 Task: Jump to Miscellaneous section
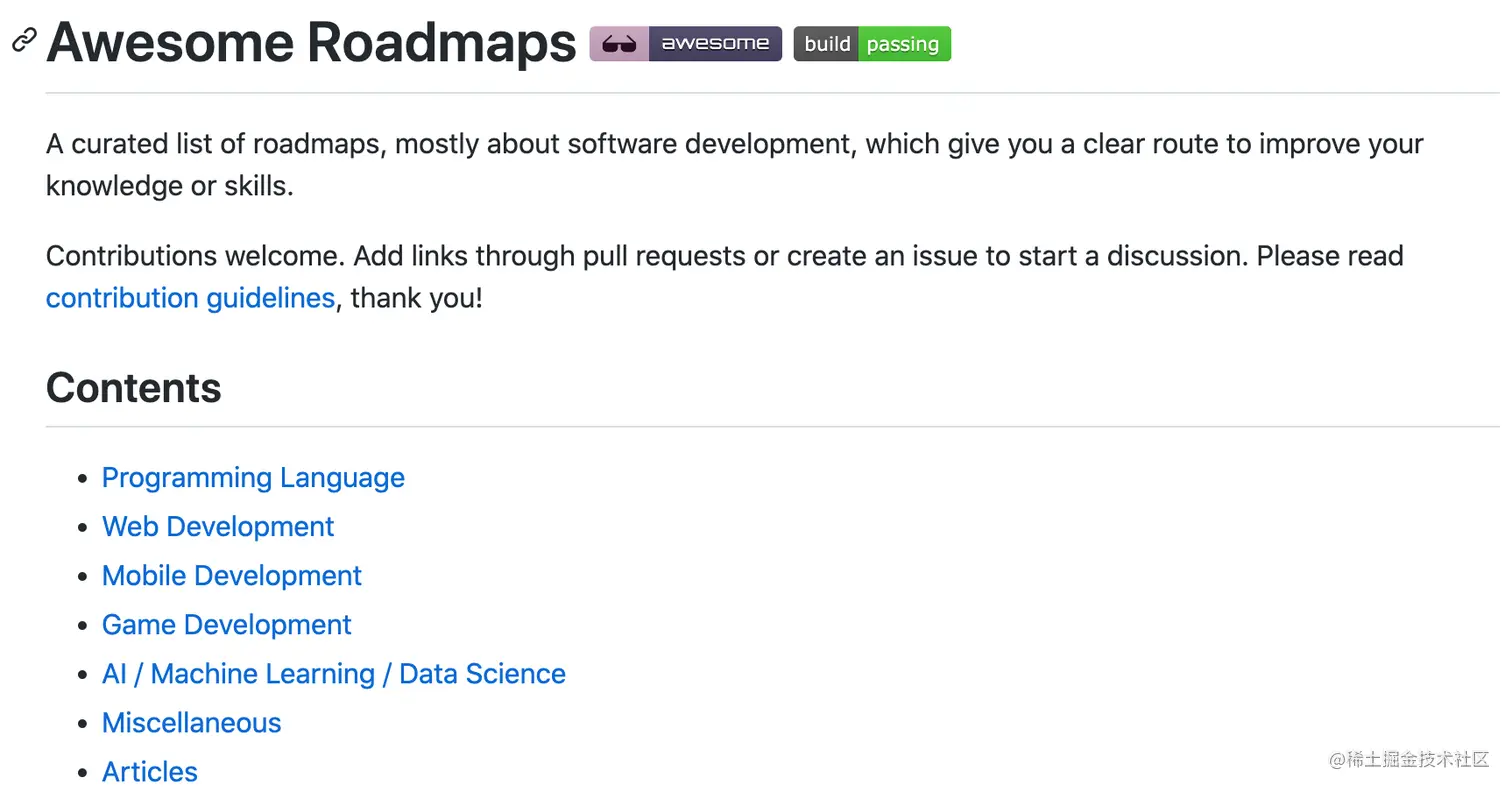click(x=192, y=723)
